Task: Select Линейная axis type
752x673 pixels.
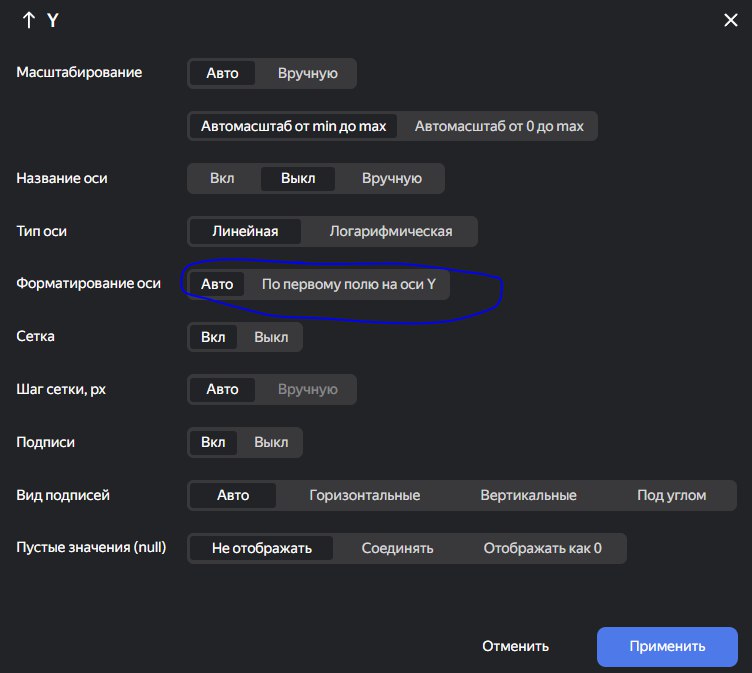Action: pyautogui.click(x=245, y=231)
